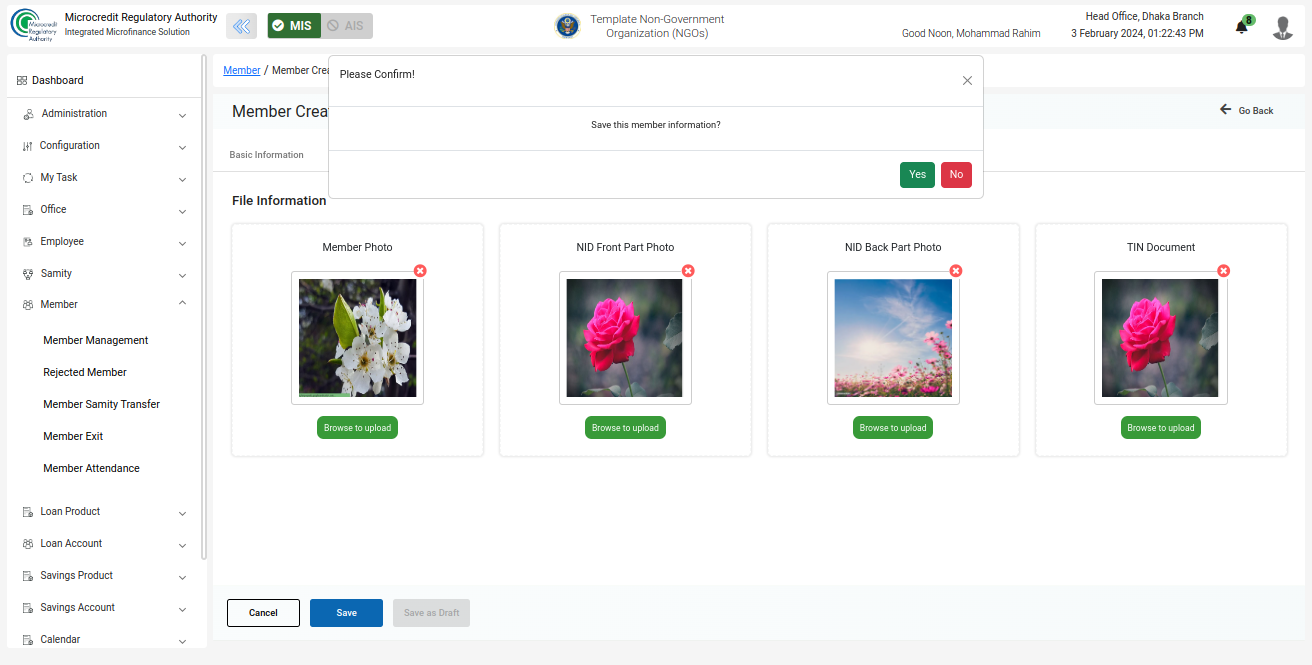Expand the Administration menu

tap(182, 116)
